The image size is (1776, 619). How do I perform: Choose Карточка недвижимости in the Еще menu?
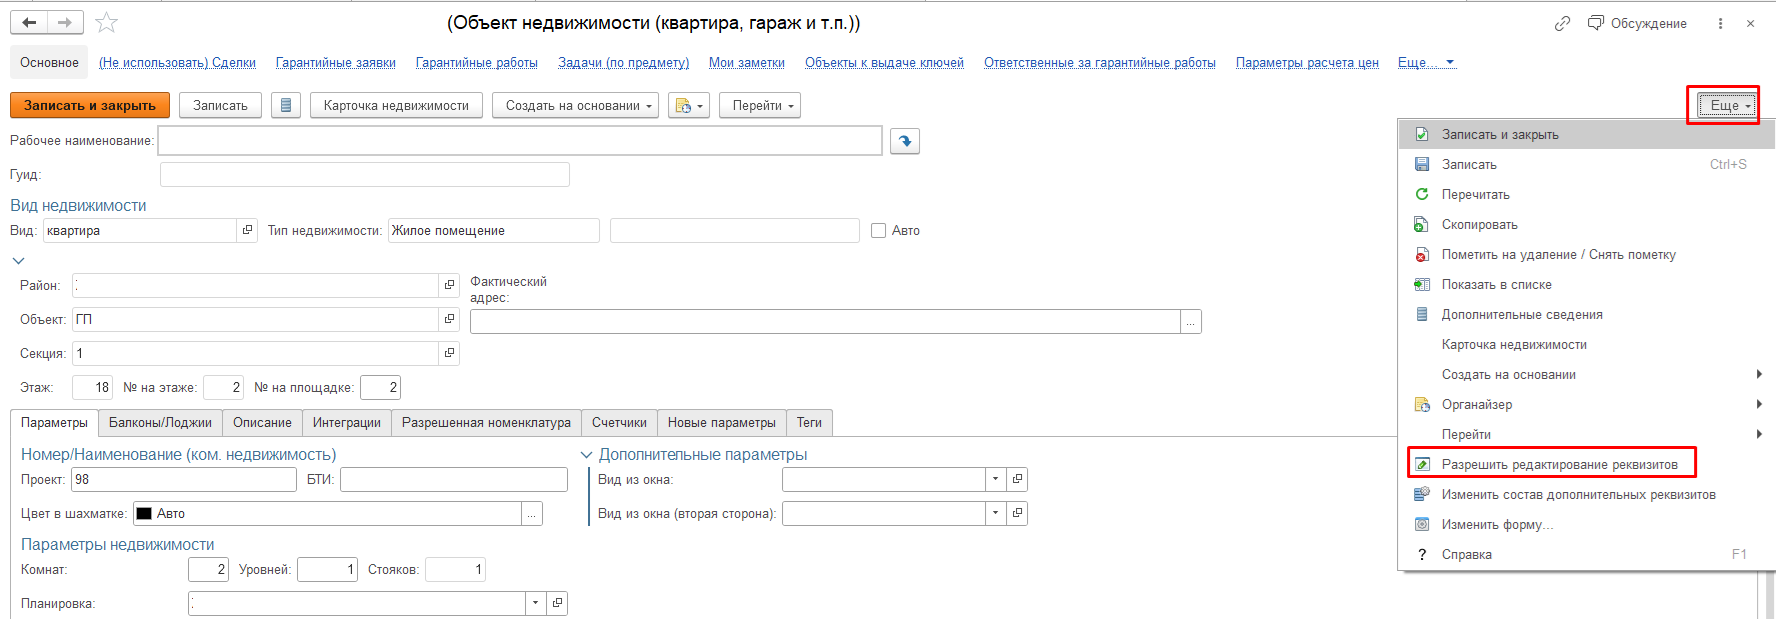coord(1586,344)
